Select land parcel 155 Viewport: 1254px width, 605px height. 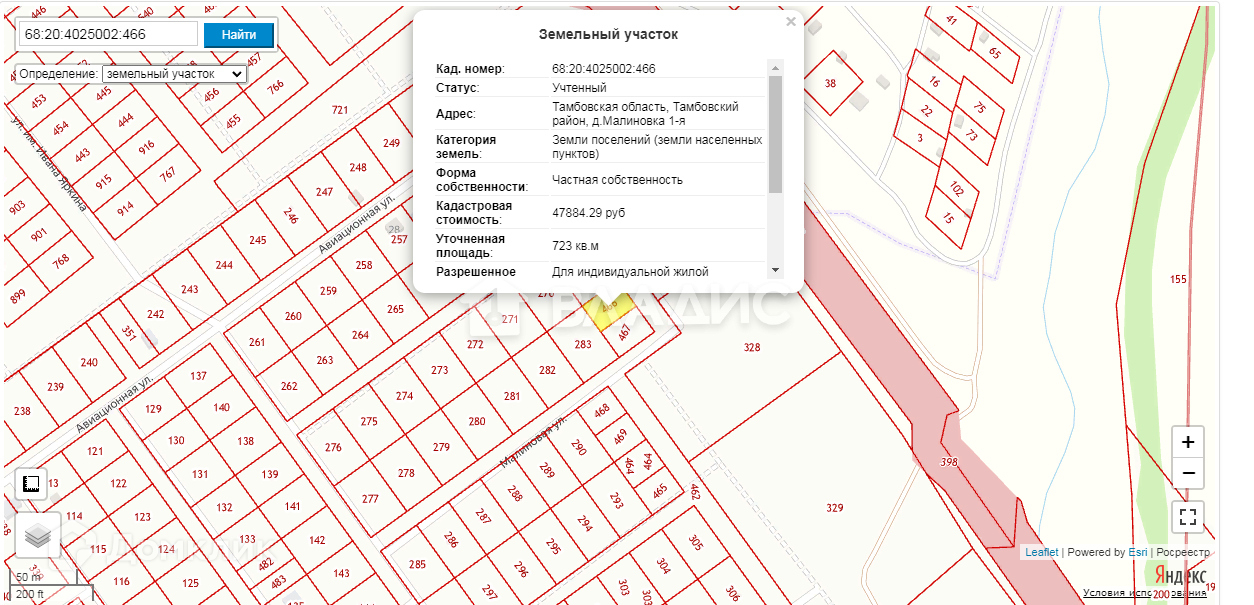click(1178, 279)
